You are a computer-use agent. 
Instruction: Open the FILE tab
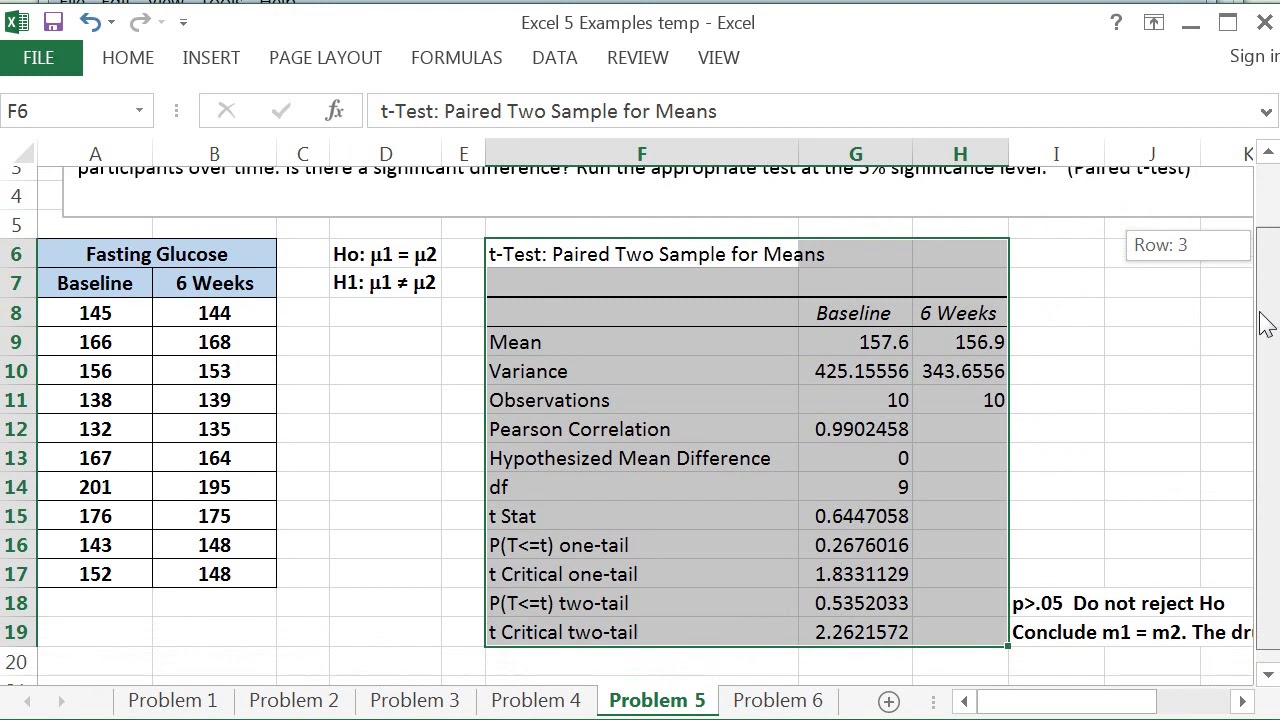39,58
